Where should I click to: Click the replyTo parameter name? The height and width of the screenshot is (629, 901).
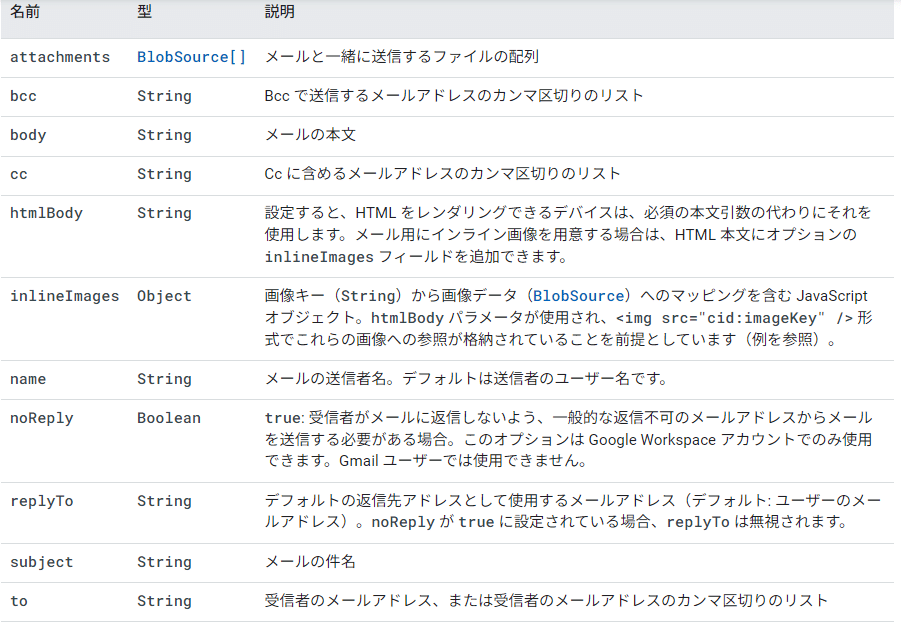[42, 501]
